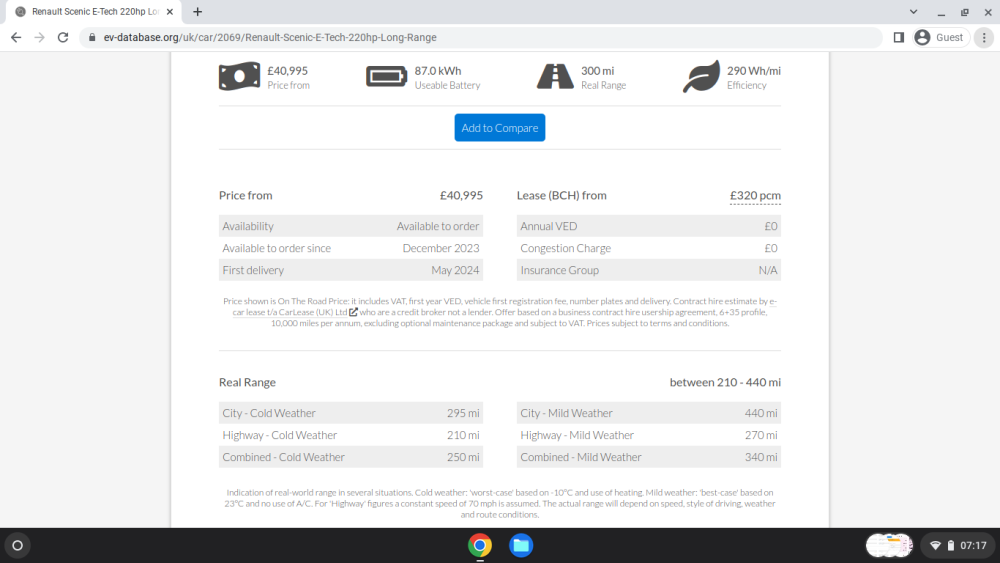Click the Insurance Group row
The width and height of the screenshot is (1000, 563).
click(x=649, y=270)
